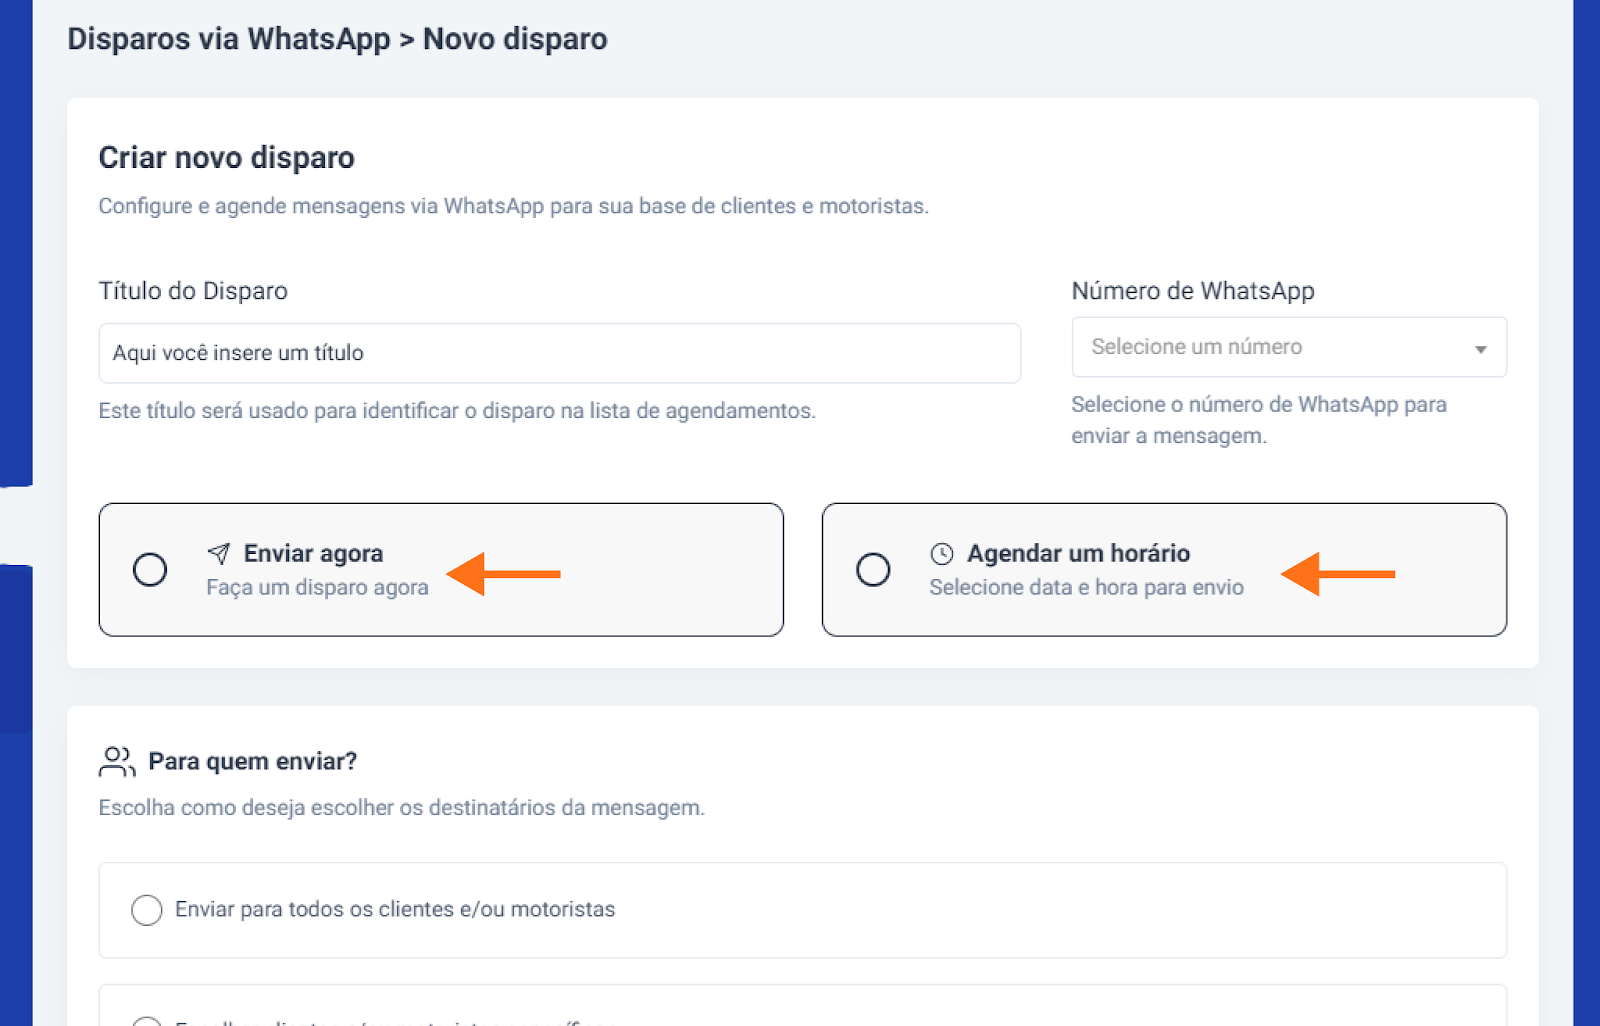Click the 'Título do Disparo' label
This screenshot has width=1600, height=1026.
tap(193, 291)
